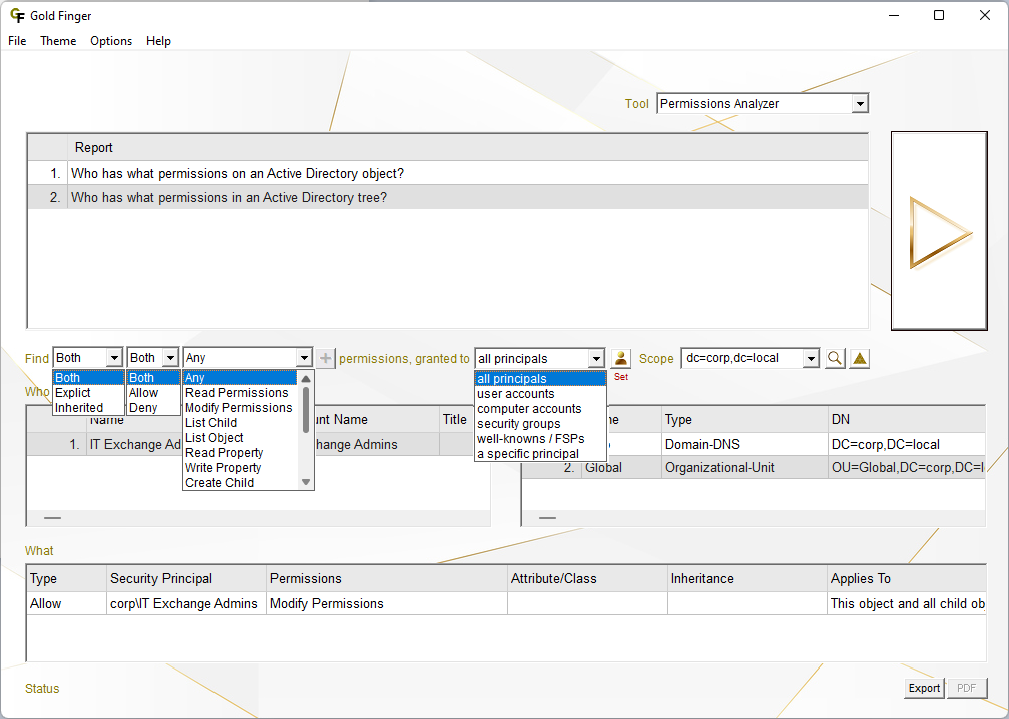
Task: Open the Tool Permissions Analyzer dropdown
Action: click(860, 104)
